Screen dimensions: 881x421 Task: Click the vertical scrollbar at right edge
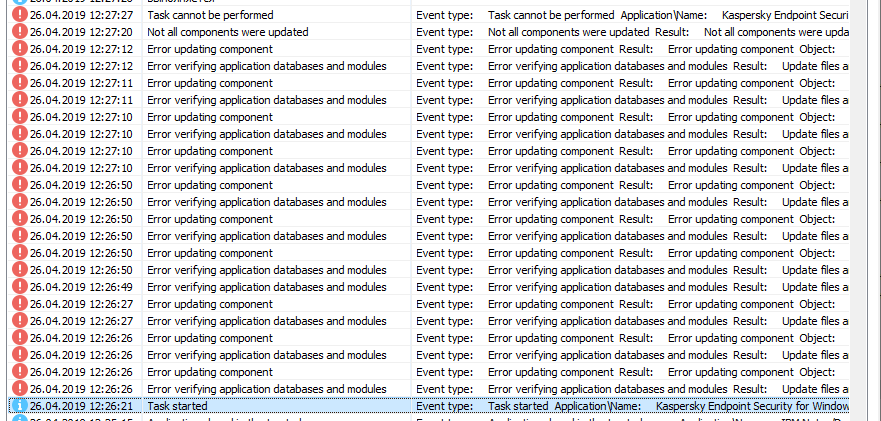[865, 200]
